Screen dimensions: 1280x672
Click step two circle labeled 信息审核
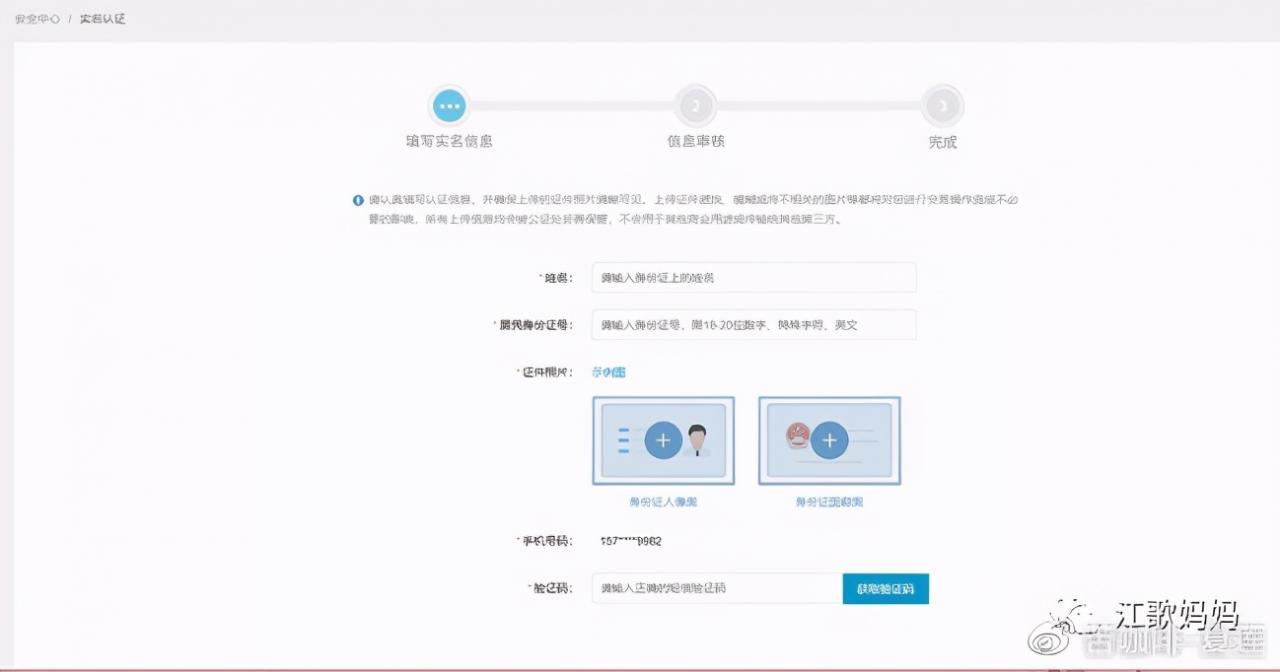(695, 105)
